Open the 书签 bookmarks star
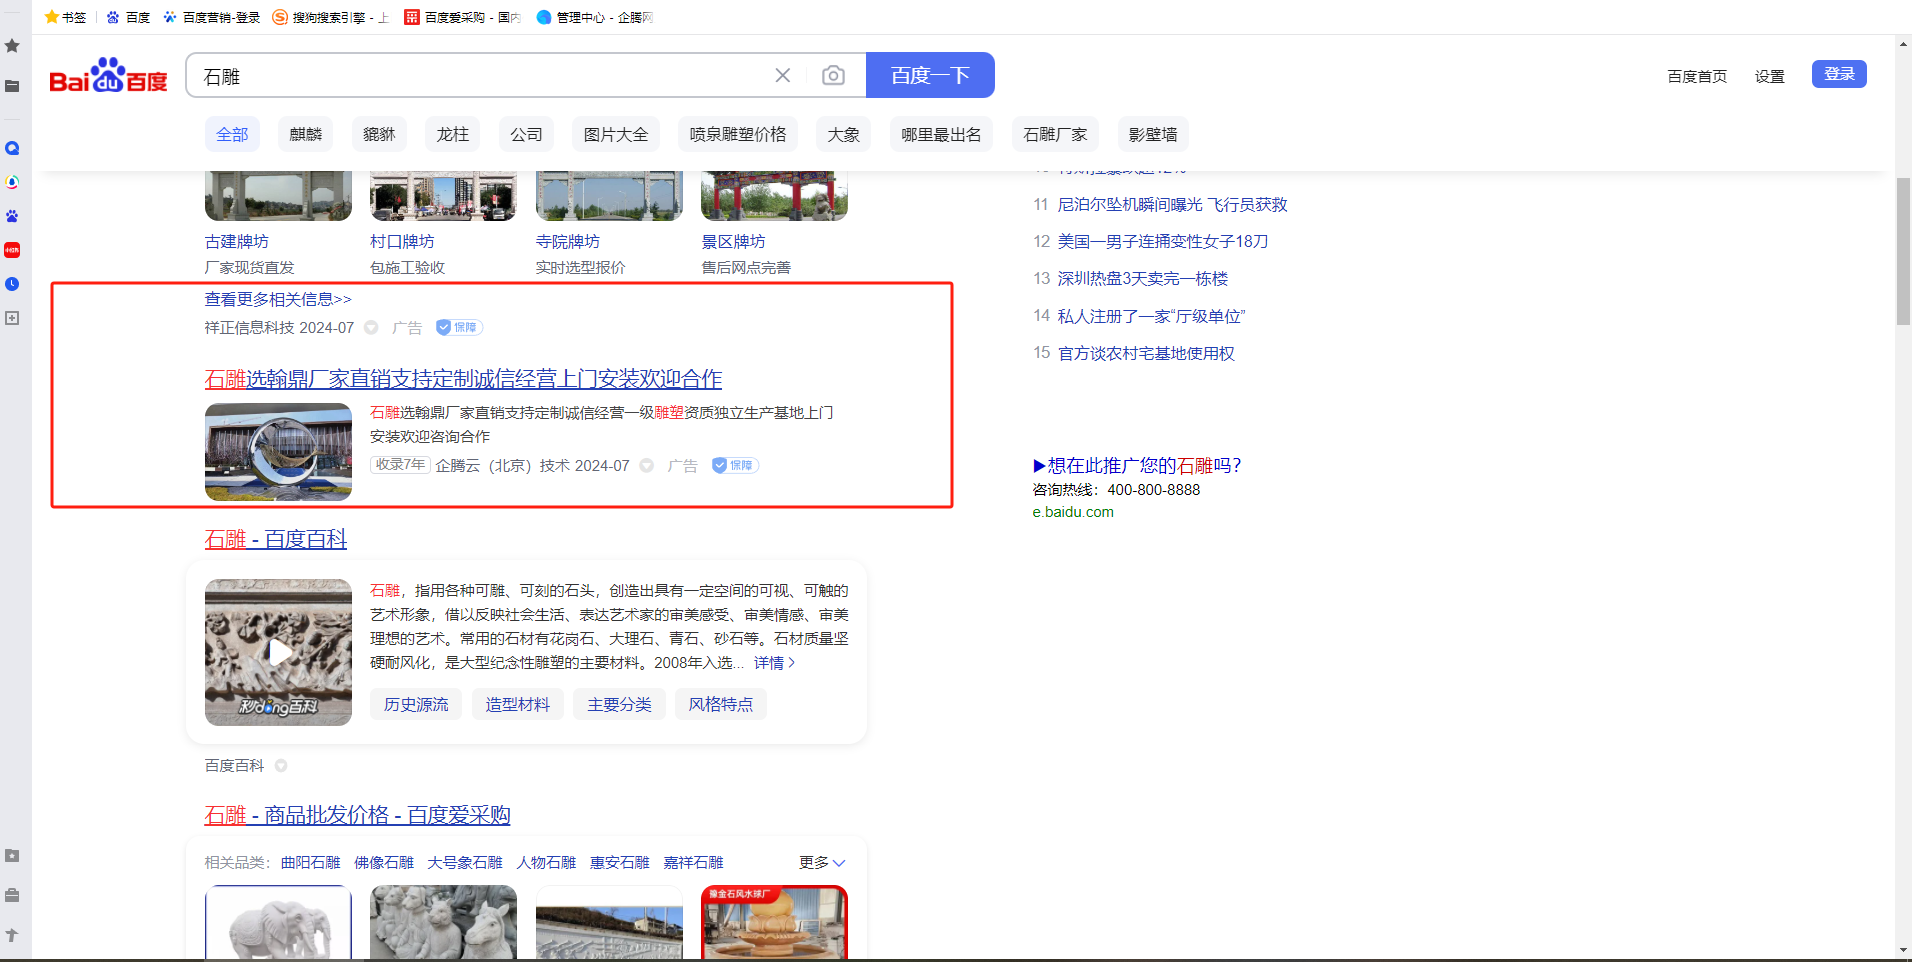1912x962 pixels. coord(65,17)
